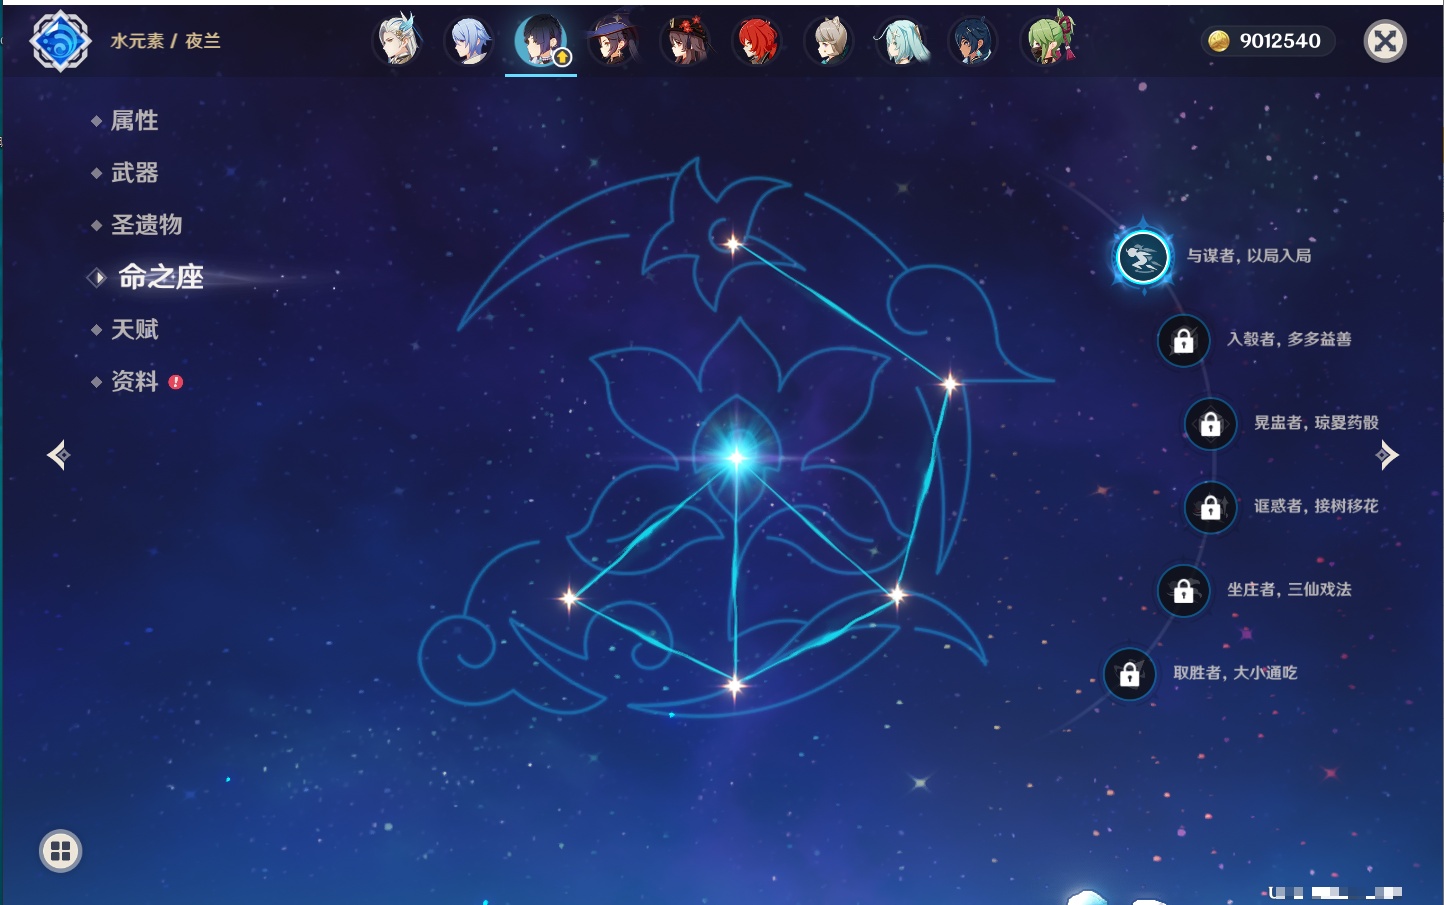1444x905 pixels.
Task: Choose Hu Tao's avatar
Action: [685, 41]
